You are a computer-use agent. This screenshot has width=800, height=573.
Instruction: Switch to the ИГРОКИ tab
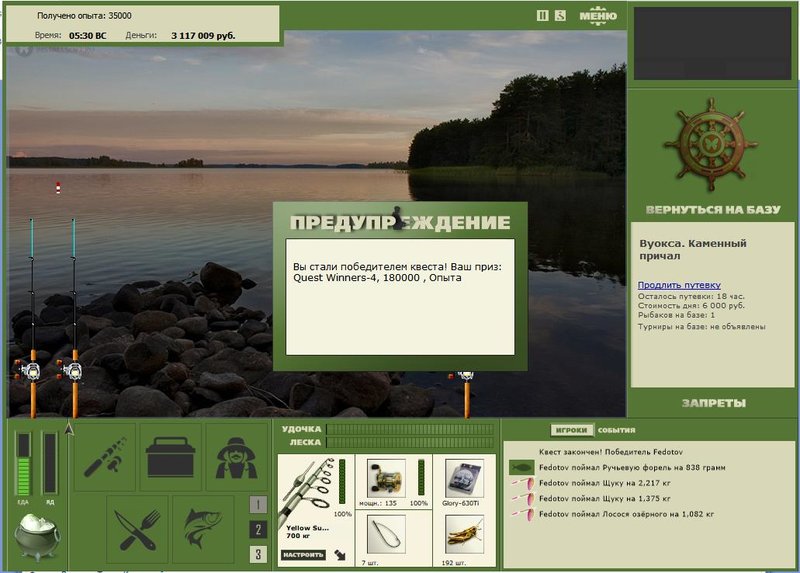coord(571,430)
